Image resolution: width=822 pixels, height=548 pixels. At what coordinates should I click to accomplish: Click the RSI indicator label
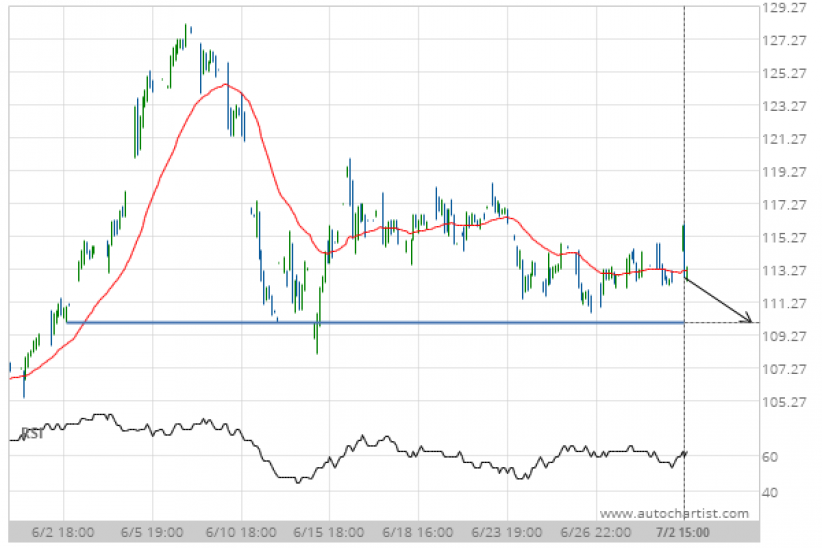tap(33, 434)
